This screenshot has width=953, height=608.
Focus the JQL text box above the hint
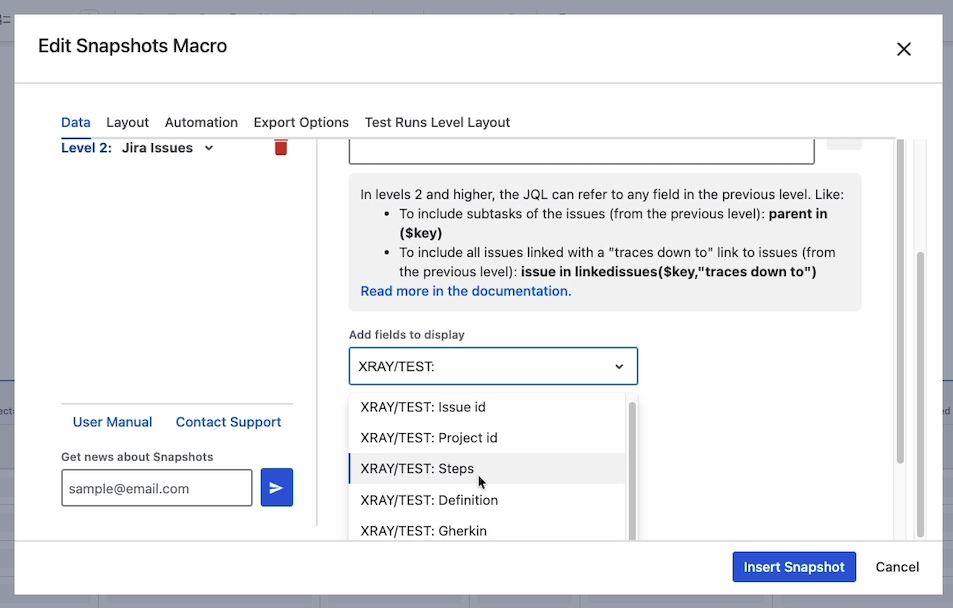582,151
